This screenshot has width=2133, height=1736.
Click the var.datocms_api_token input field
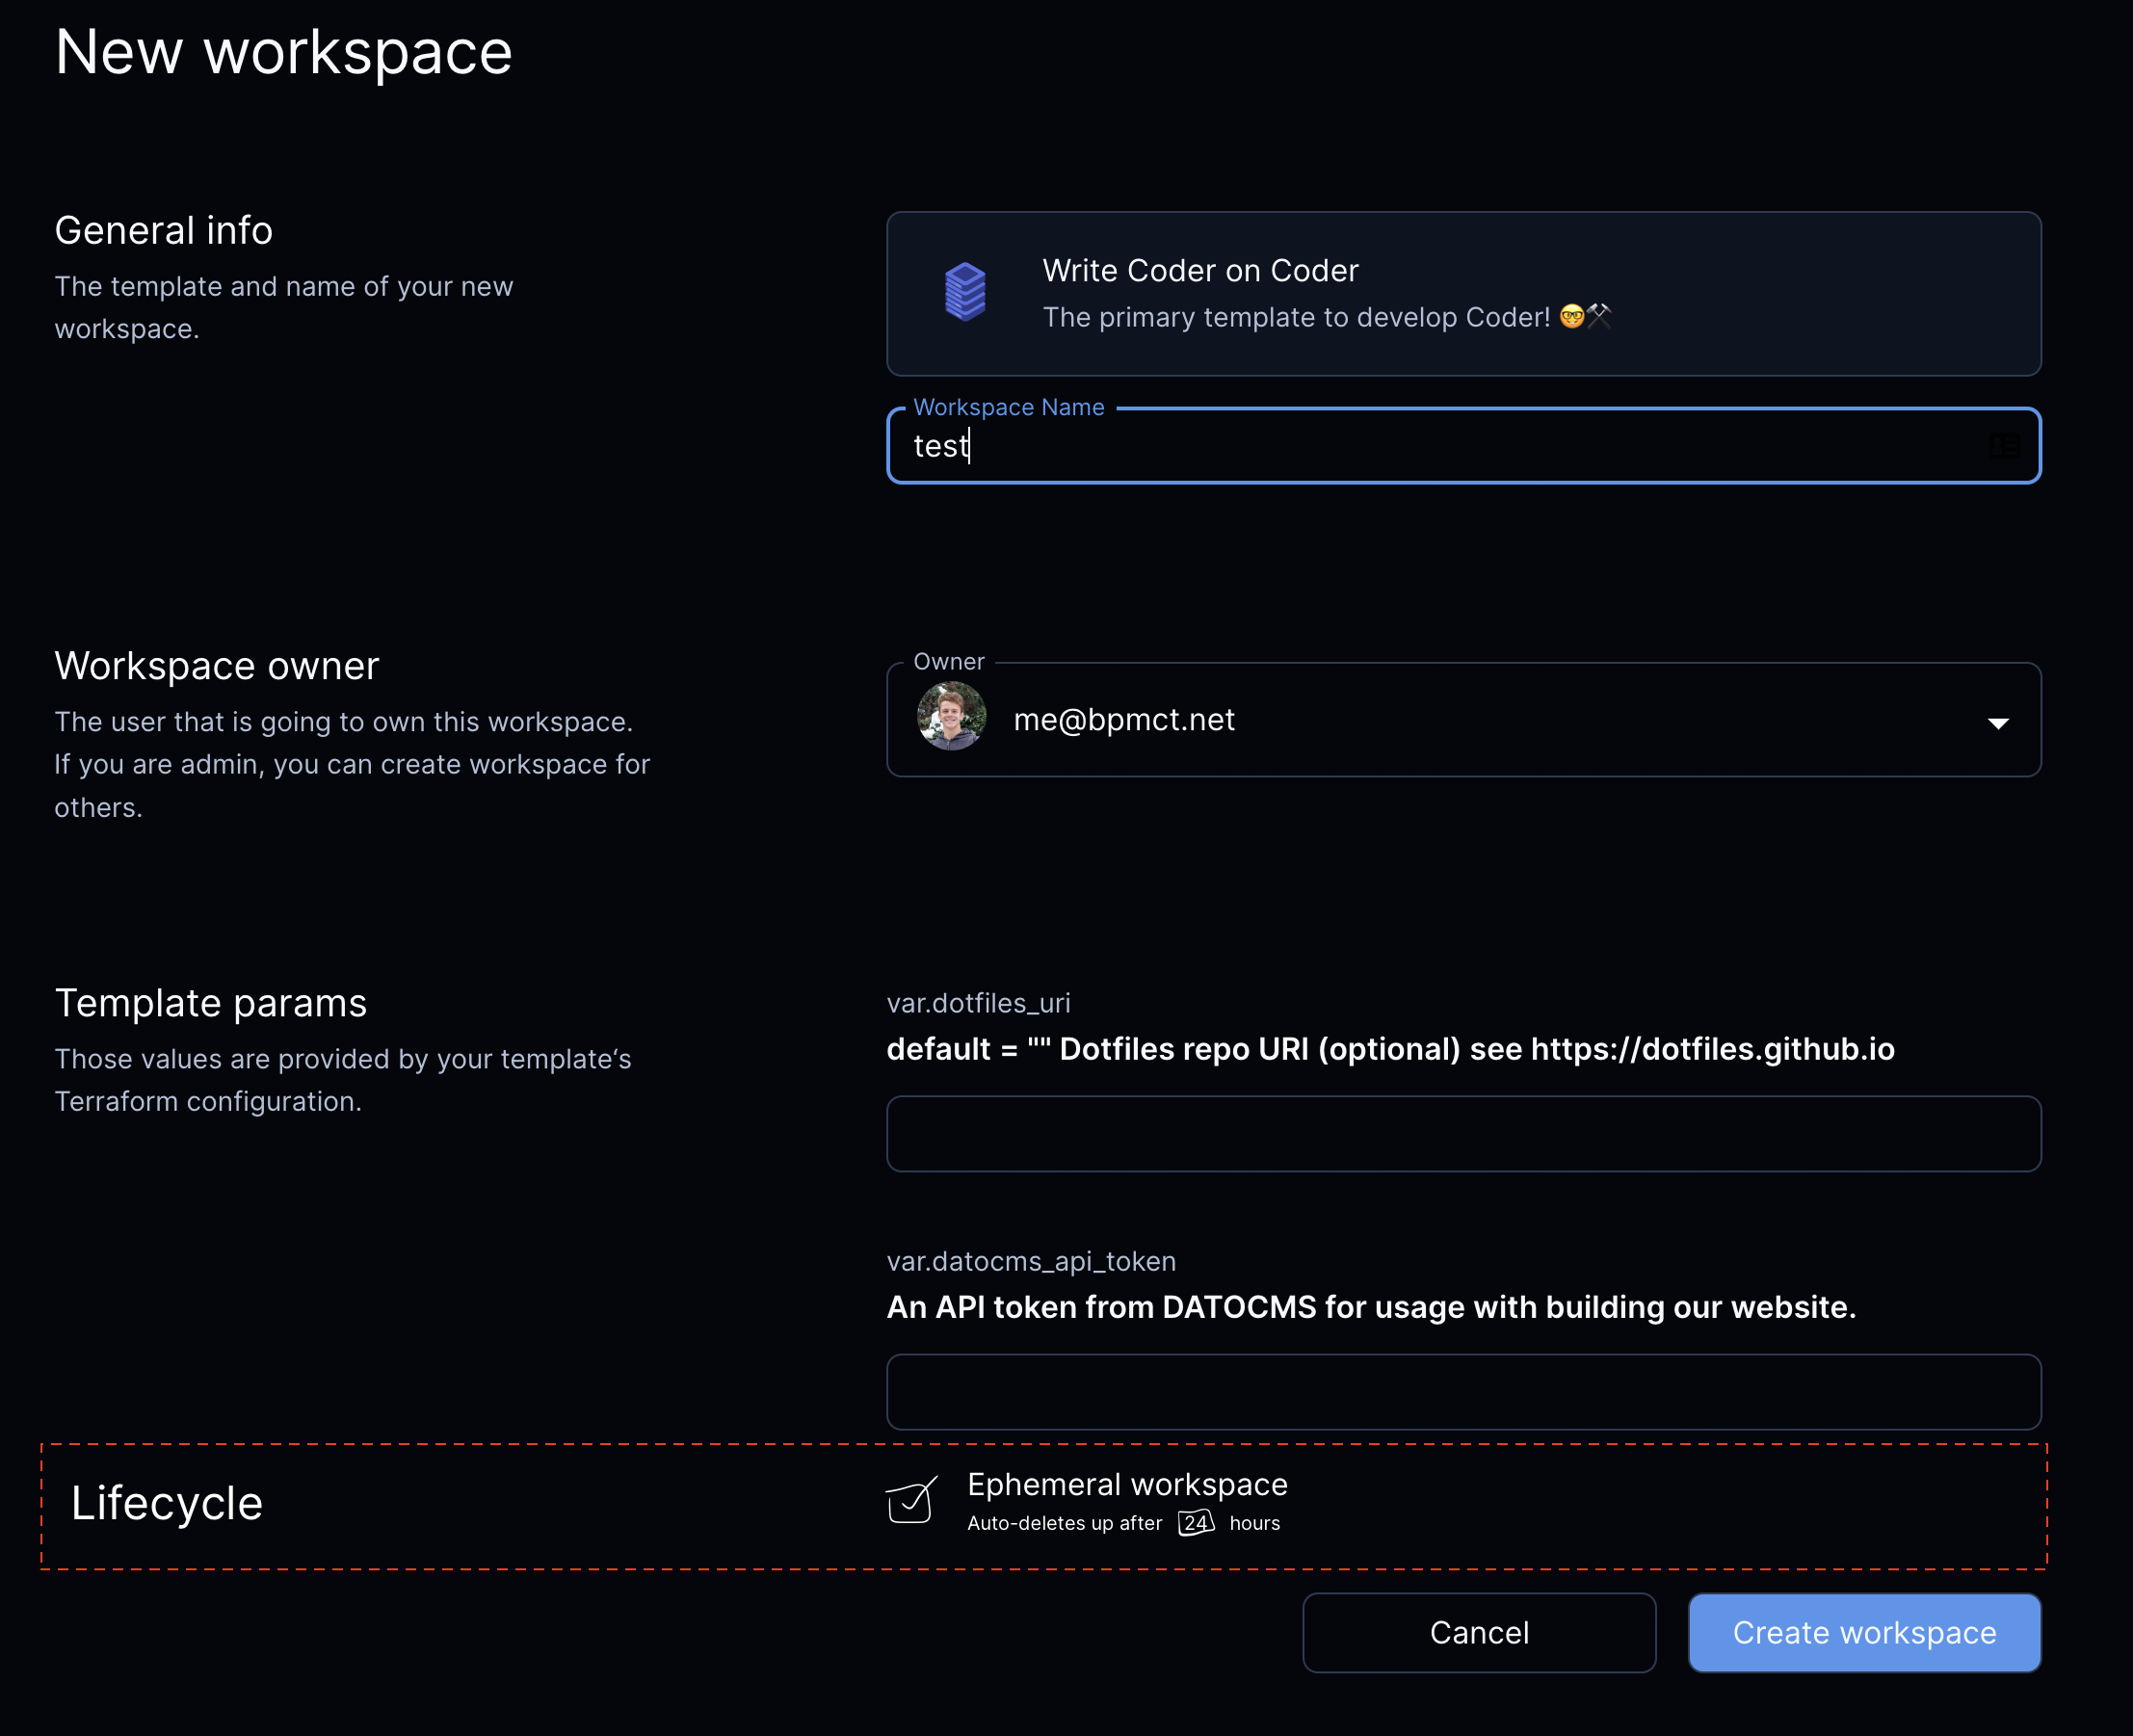(1463, 1392)
